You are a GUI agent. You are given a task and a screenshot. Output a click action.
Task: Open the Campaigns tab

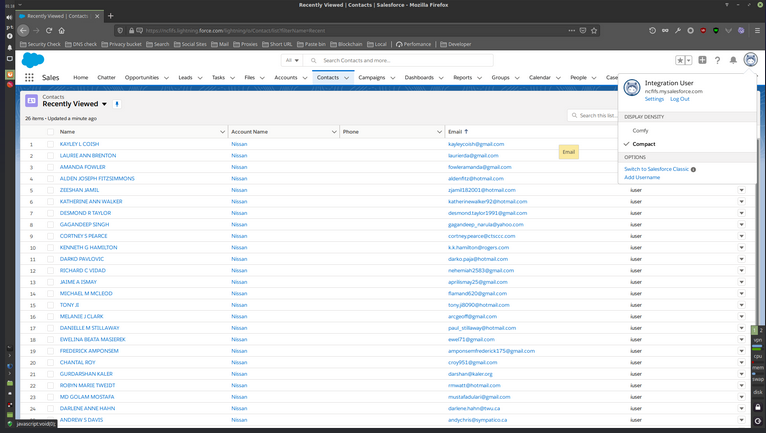point(372,77)
